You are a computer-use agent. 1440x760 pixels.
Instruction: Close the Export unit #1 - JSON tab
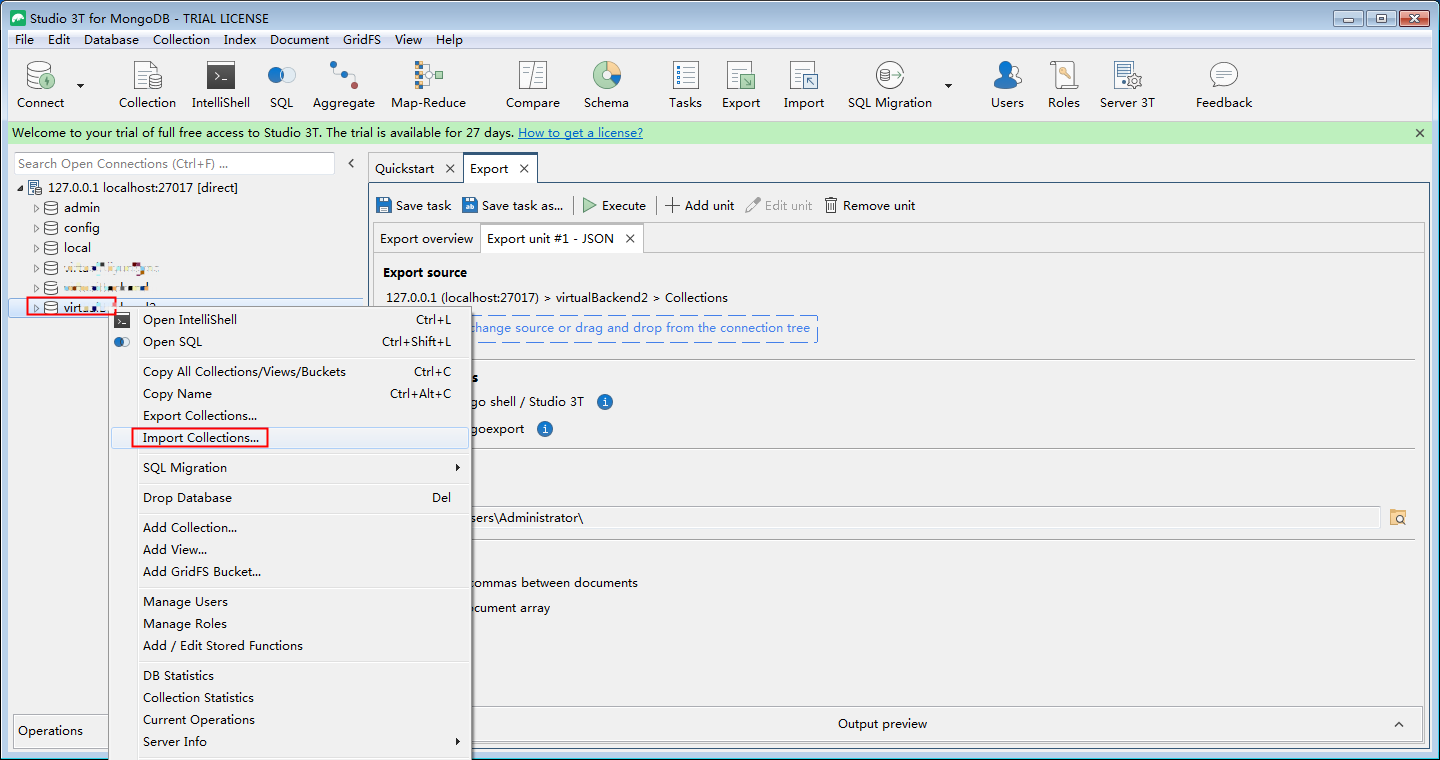(x=630, y=239)
